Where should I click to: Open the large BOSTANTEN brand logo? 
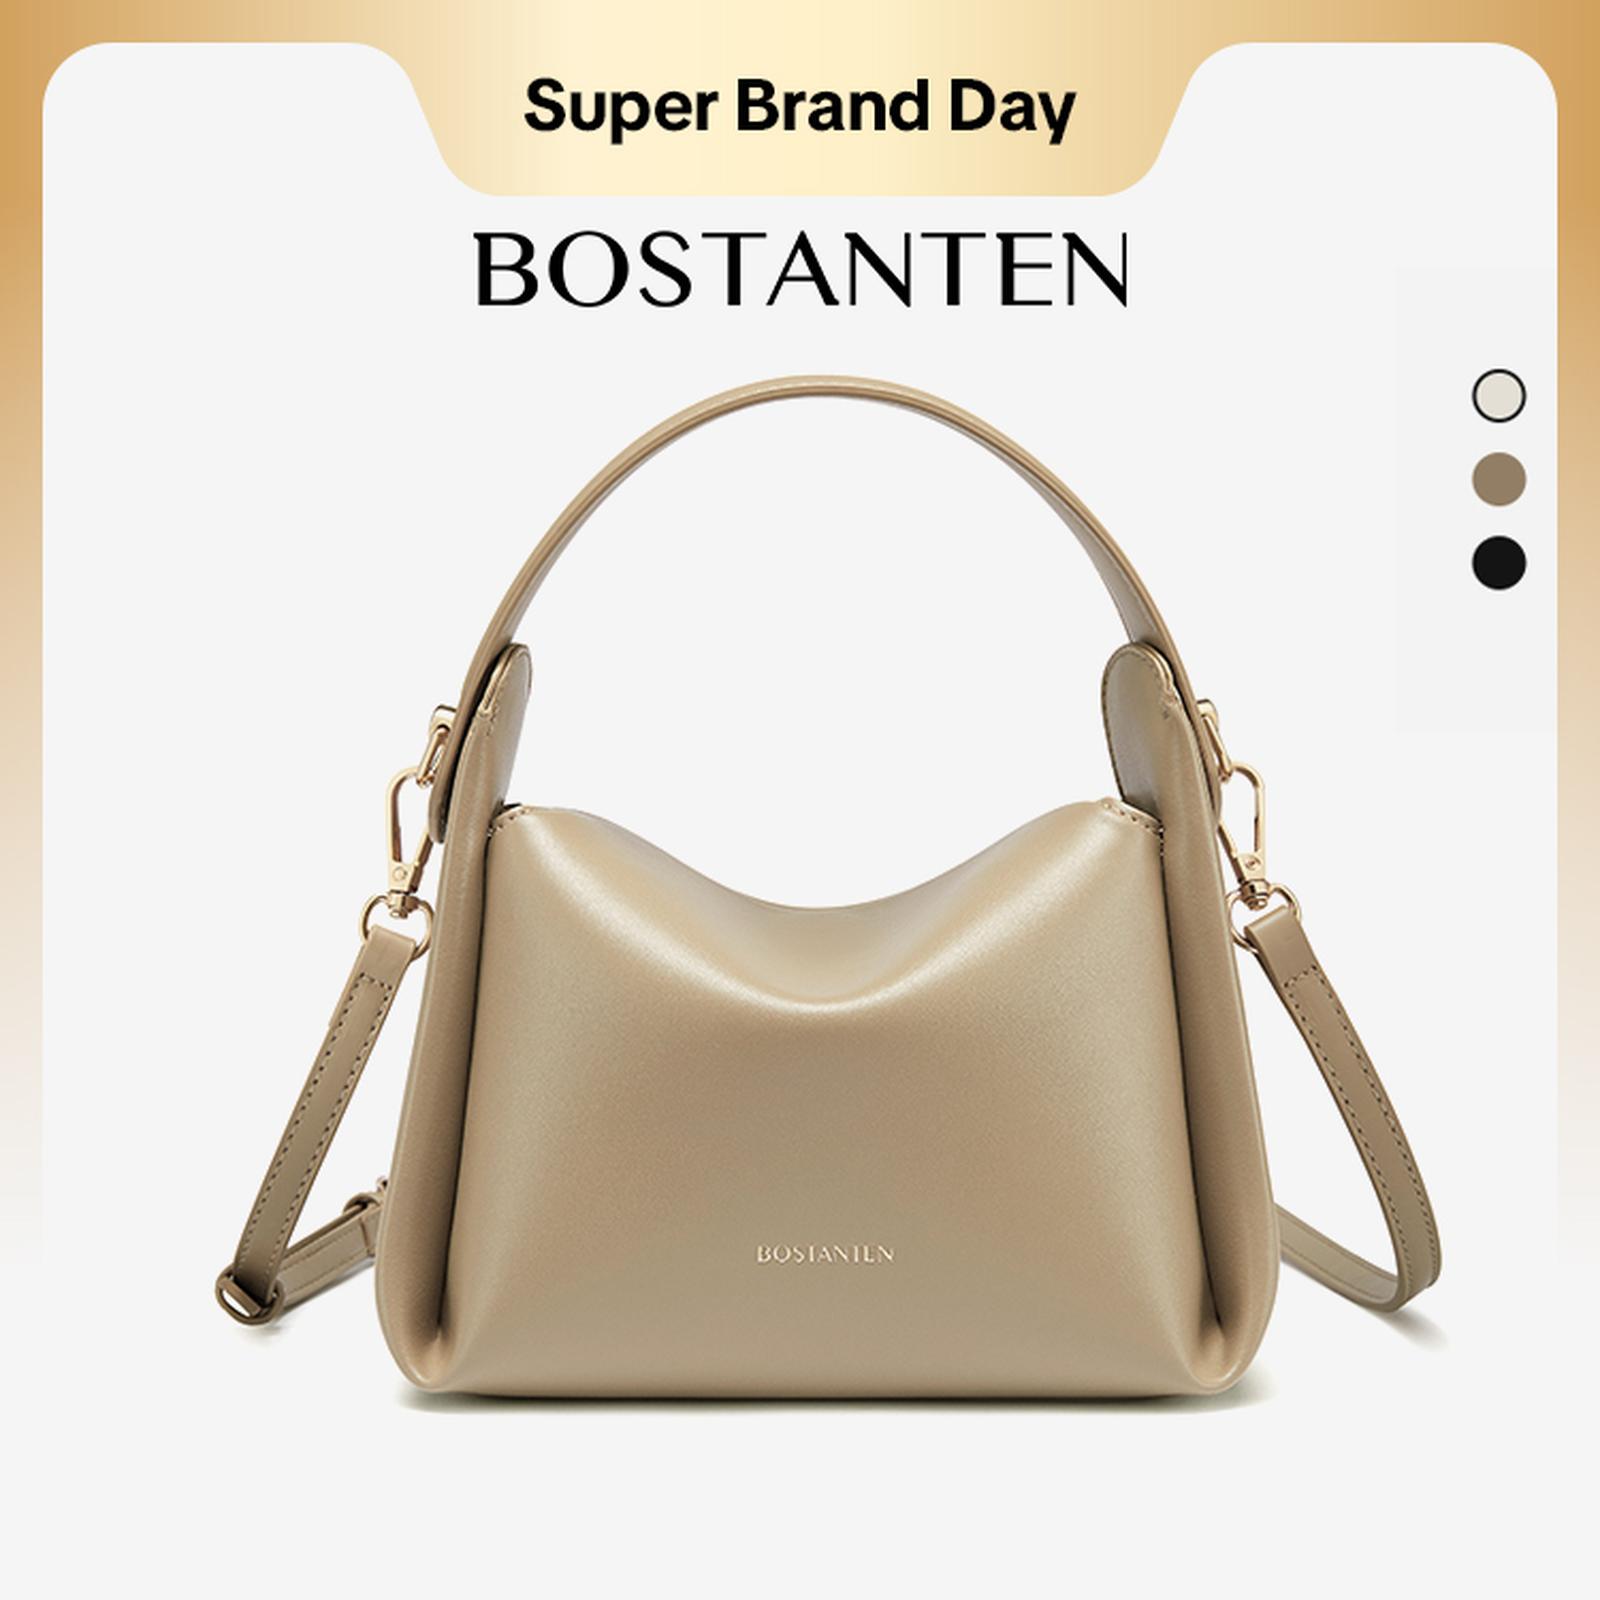point(802,270)
